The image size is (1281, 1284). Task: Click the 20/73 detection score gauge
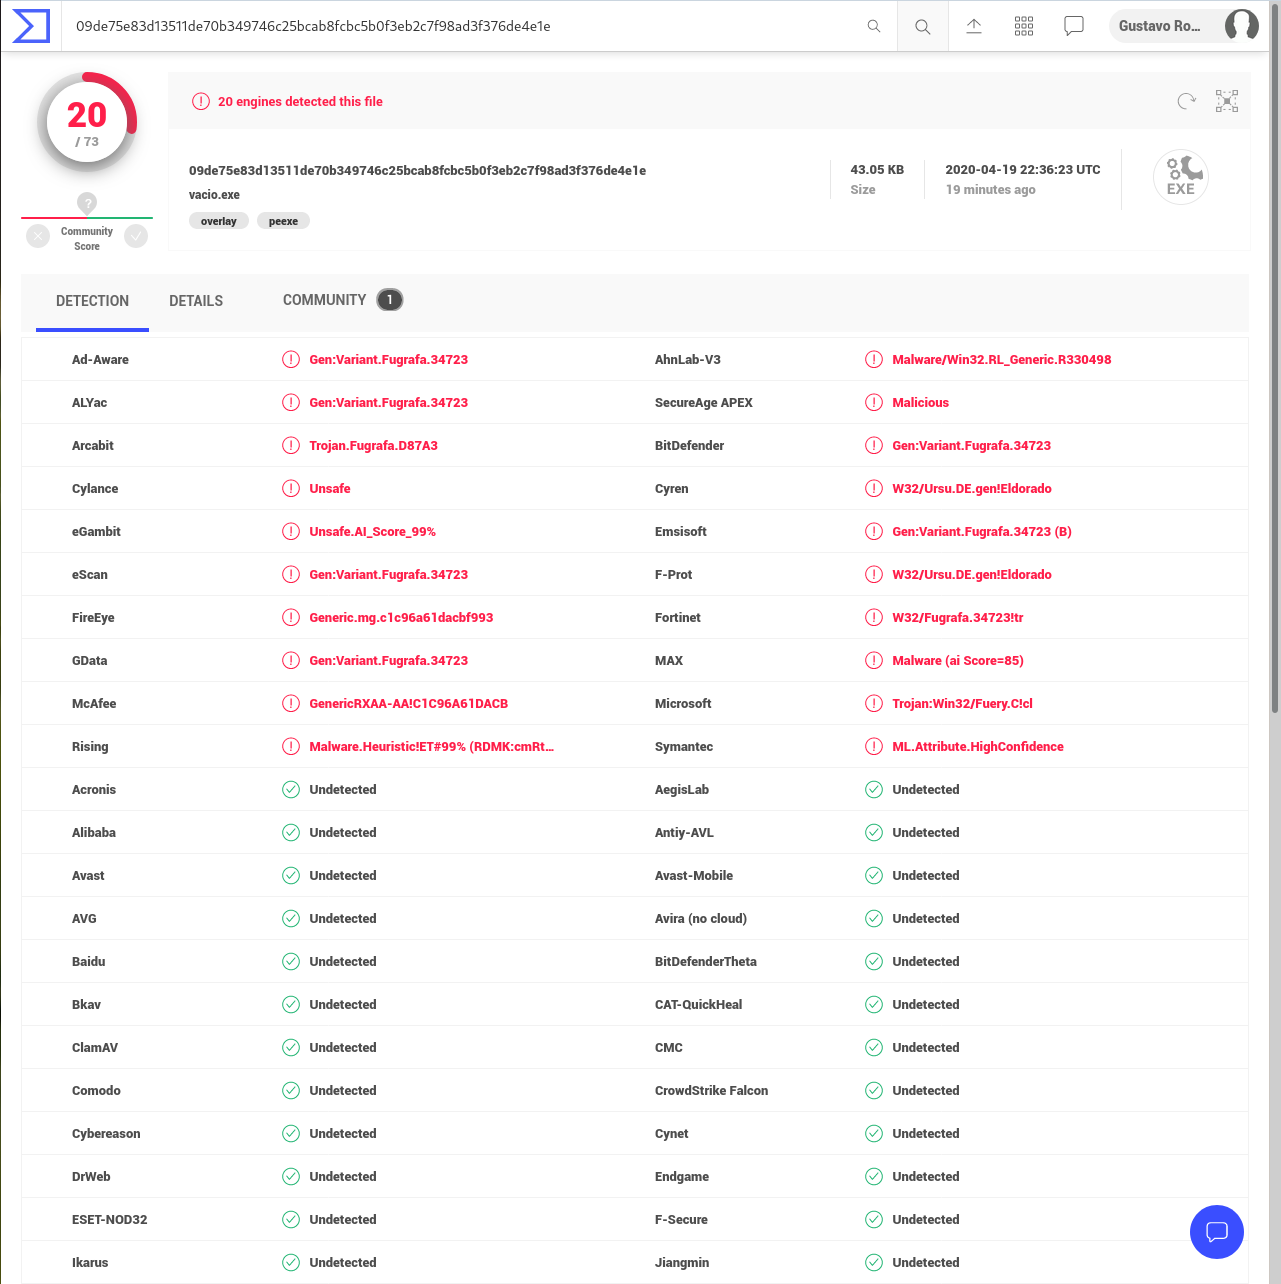click(x=87, y=123)
